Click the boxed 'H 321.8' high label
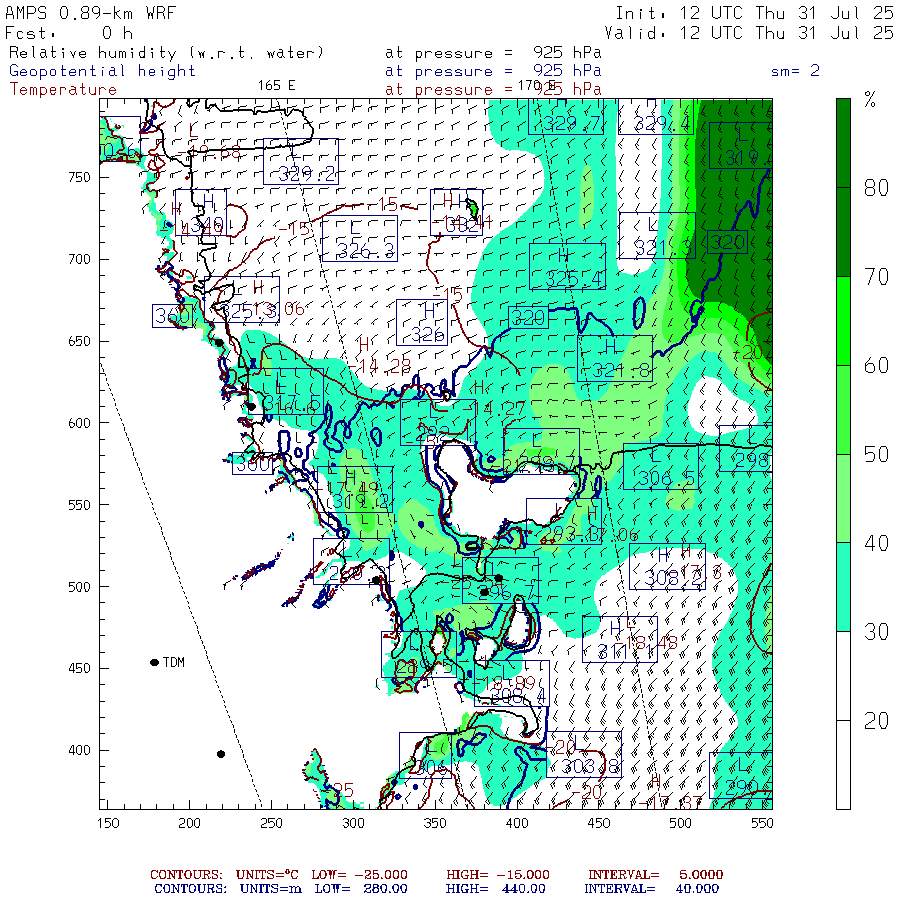The image size is (900, 900). [x=615, y=358]
